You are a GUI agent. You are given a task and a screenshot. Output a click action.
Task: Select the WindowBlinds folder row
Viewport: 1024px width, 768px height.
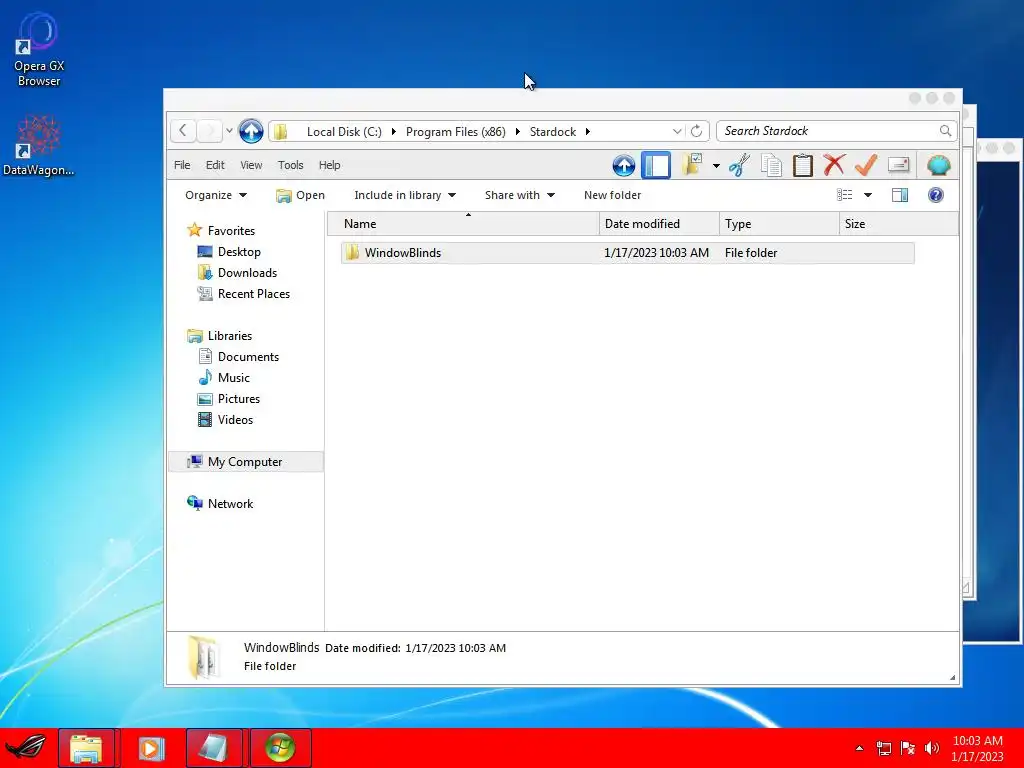pos(628,253)
